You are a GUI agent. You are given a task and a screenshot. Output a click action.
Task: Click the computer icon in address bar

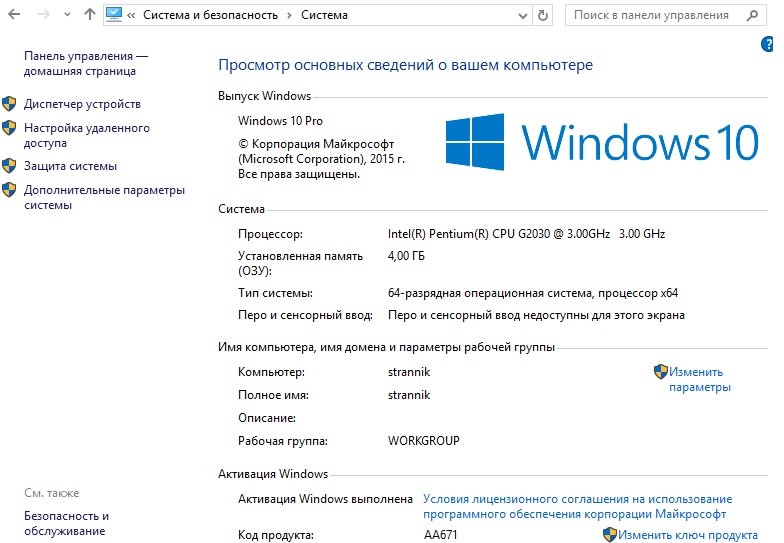114,14
